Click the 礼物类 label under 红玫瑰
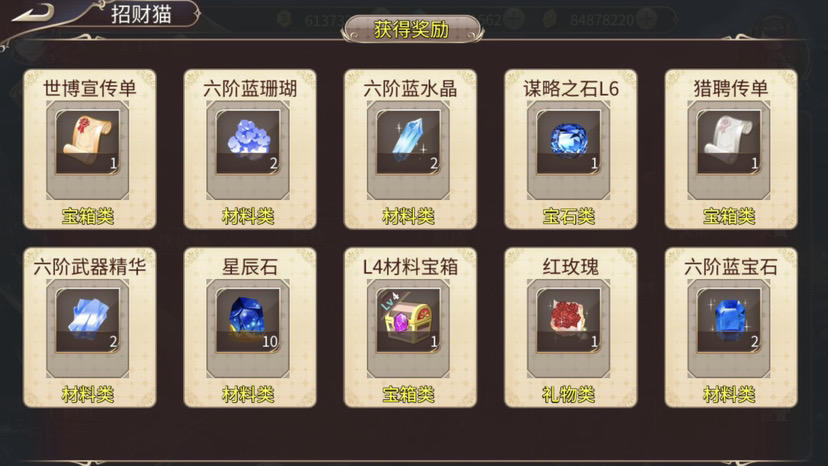 (x=569, y=394)
